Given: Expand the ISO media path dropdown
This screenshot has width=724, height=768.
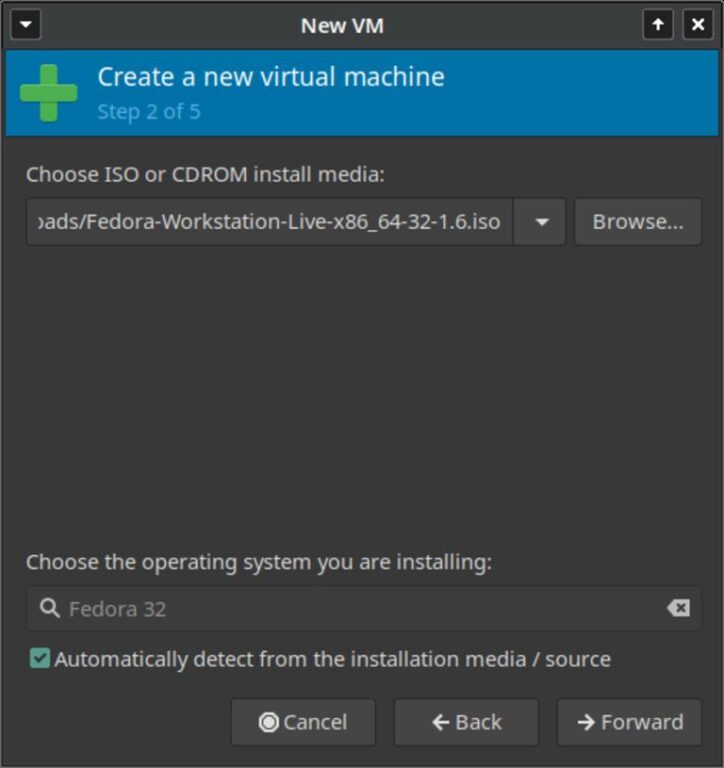Looking at the screenshot, I should click(x=540, y=222).
